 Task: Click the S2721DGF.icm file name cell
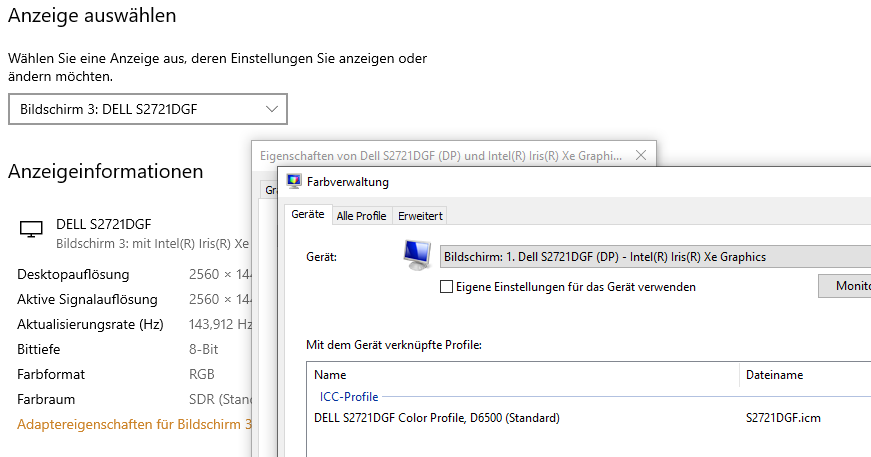(x=783, y=418)
